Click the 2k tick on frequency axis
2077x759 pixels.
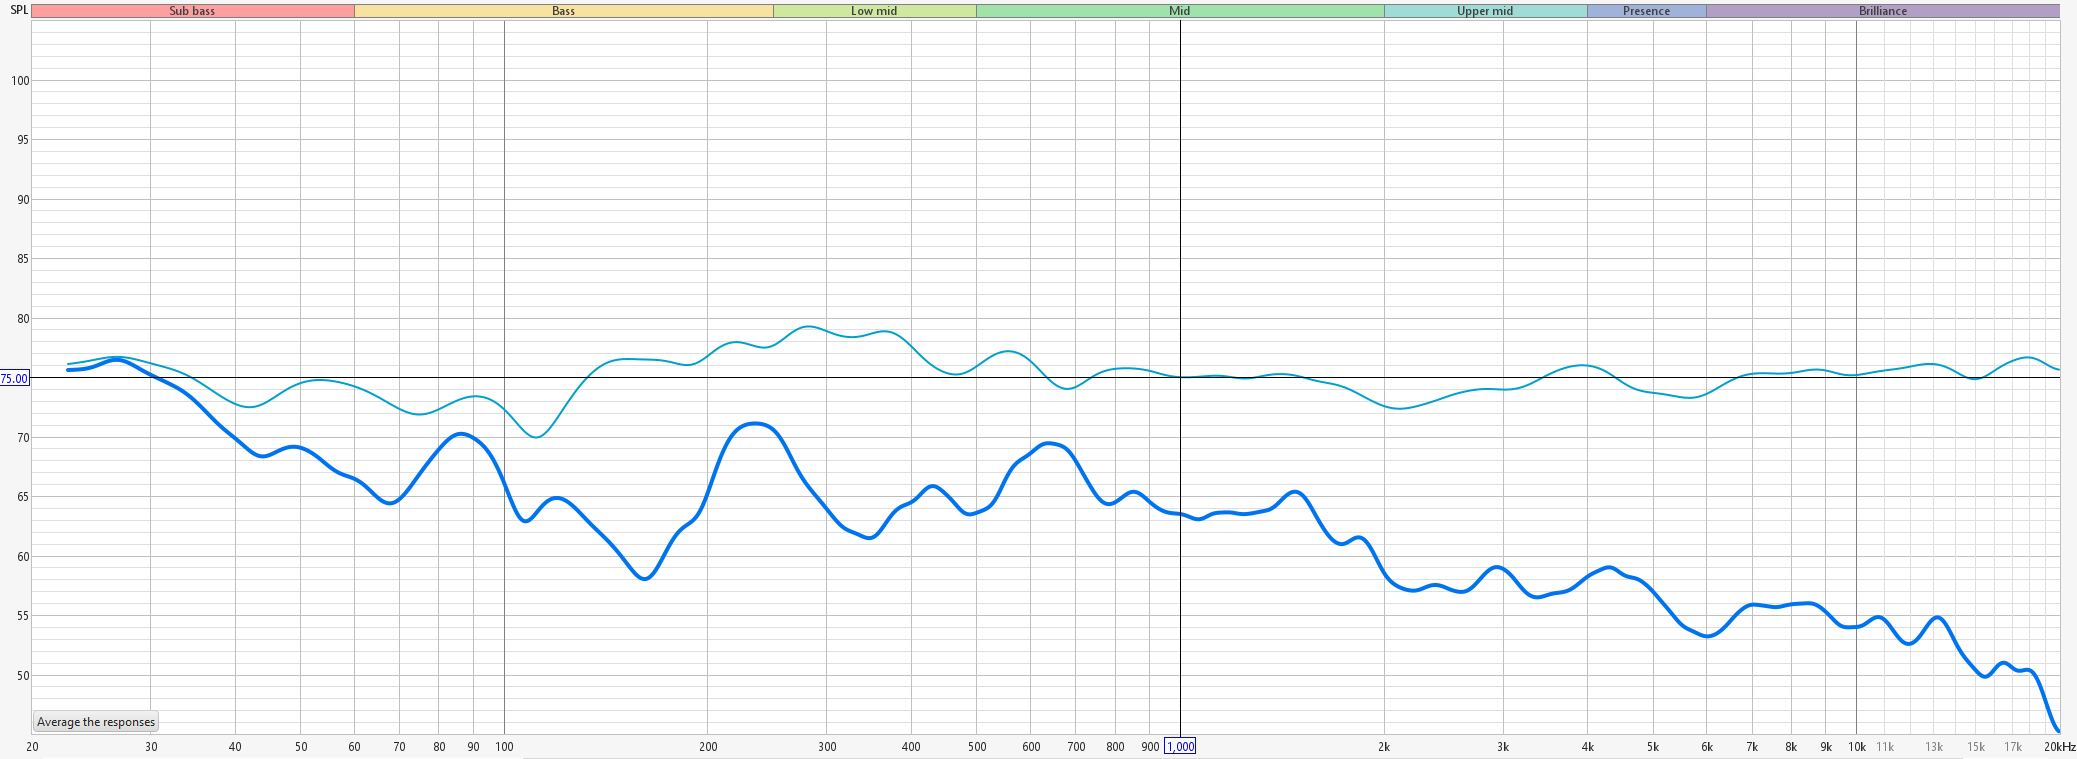coord(1384,747)
